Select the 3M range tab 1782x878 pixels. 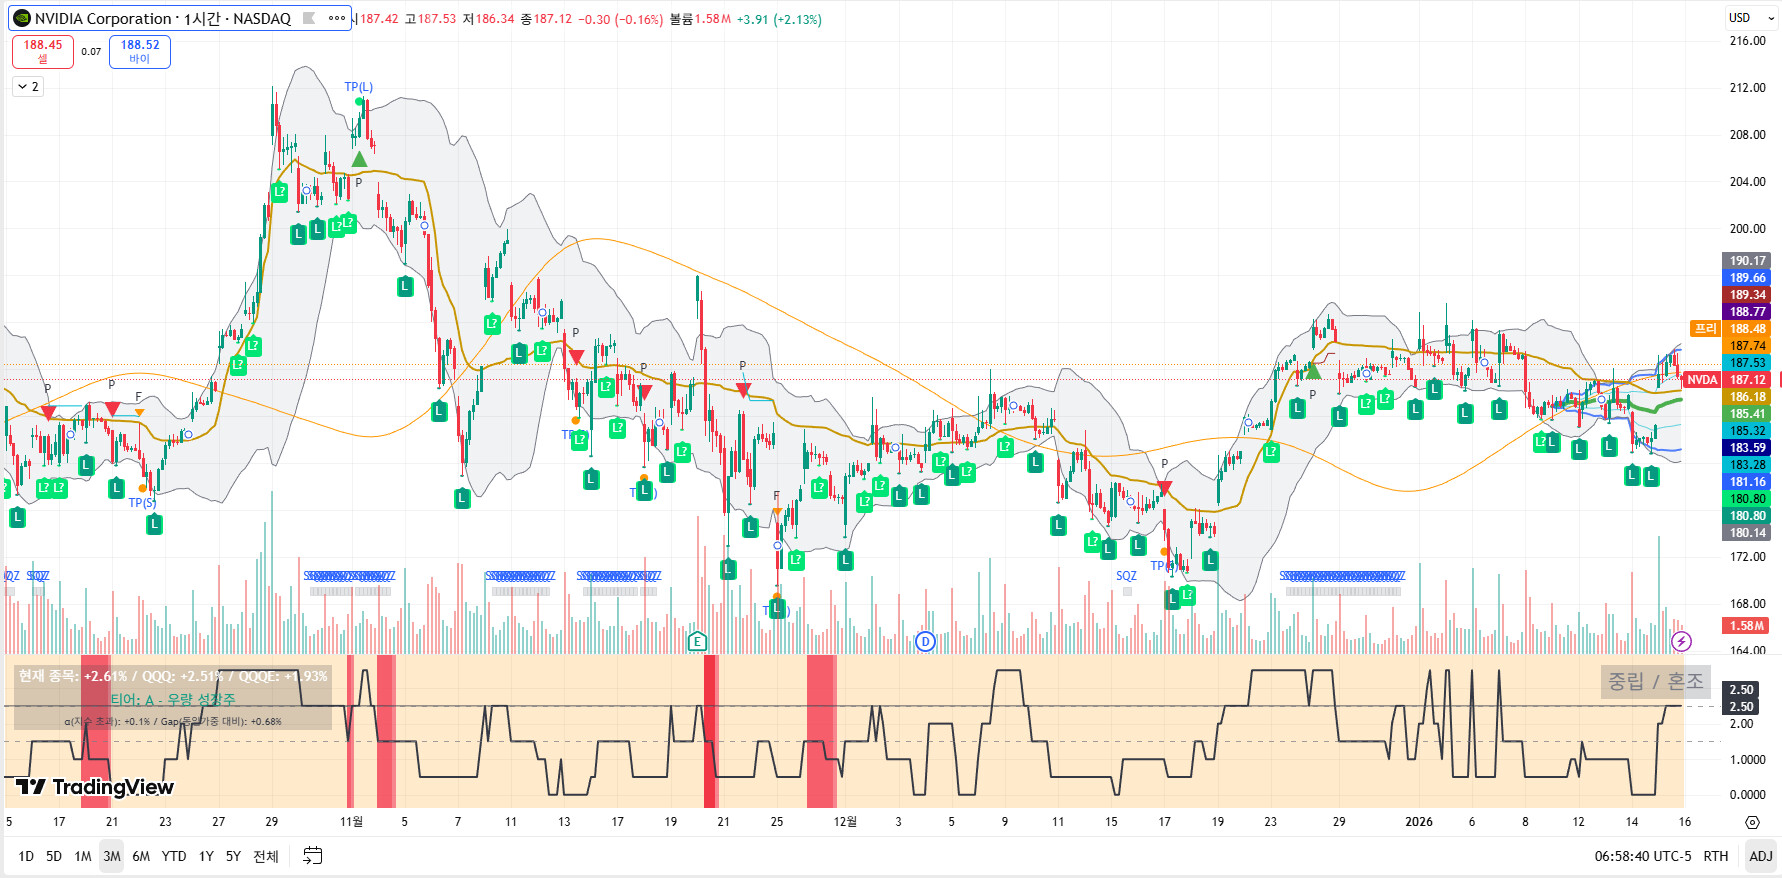[x=112, y=856]
